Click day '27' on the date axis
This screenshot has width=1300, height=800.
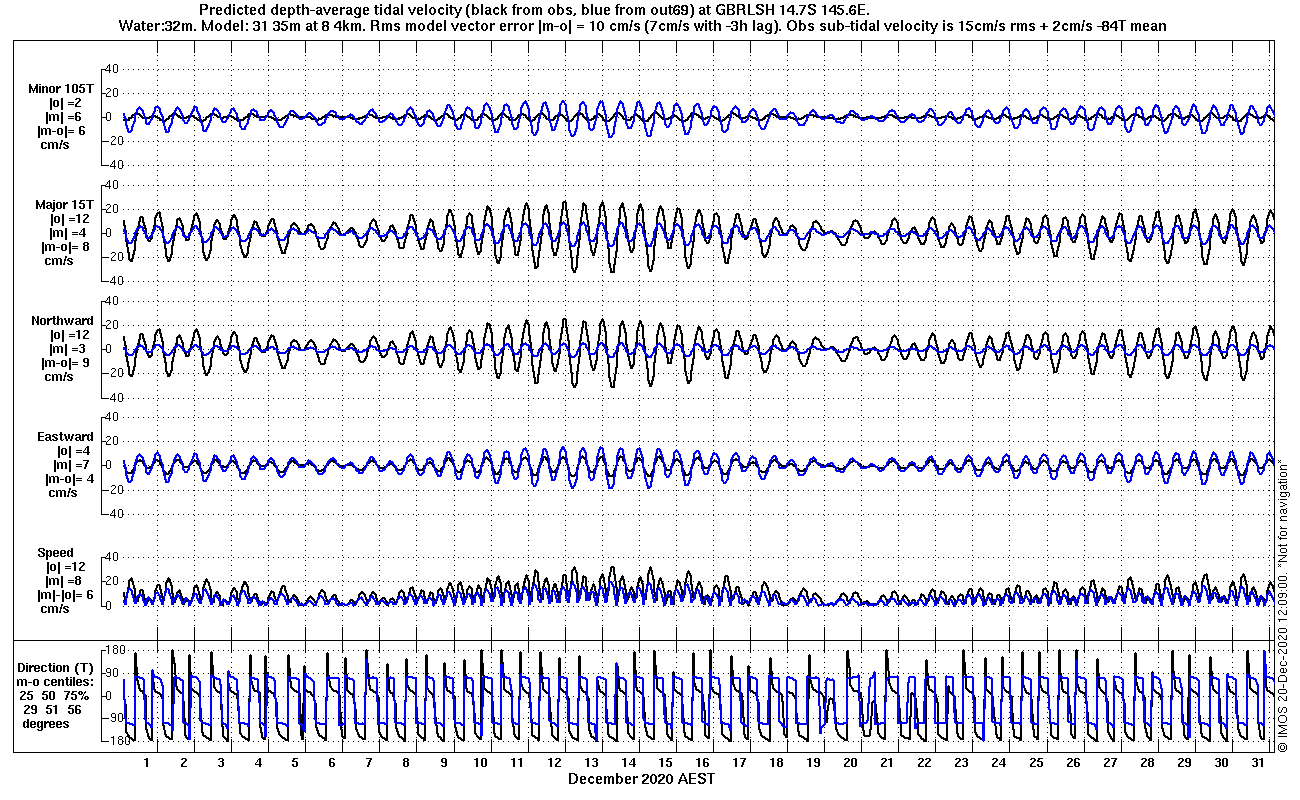[x=1109, y=763]
